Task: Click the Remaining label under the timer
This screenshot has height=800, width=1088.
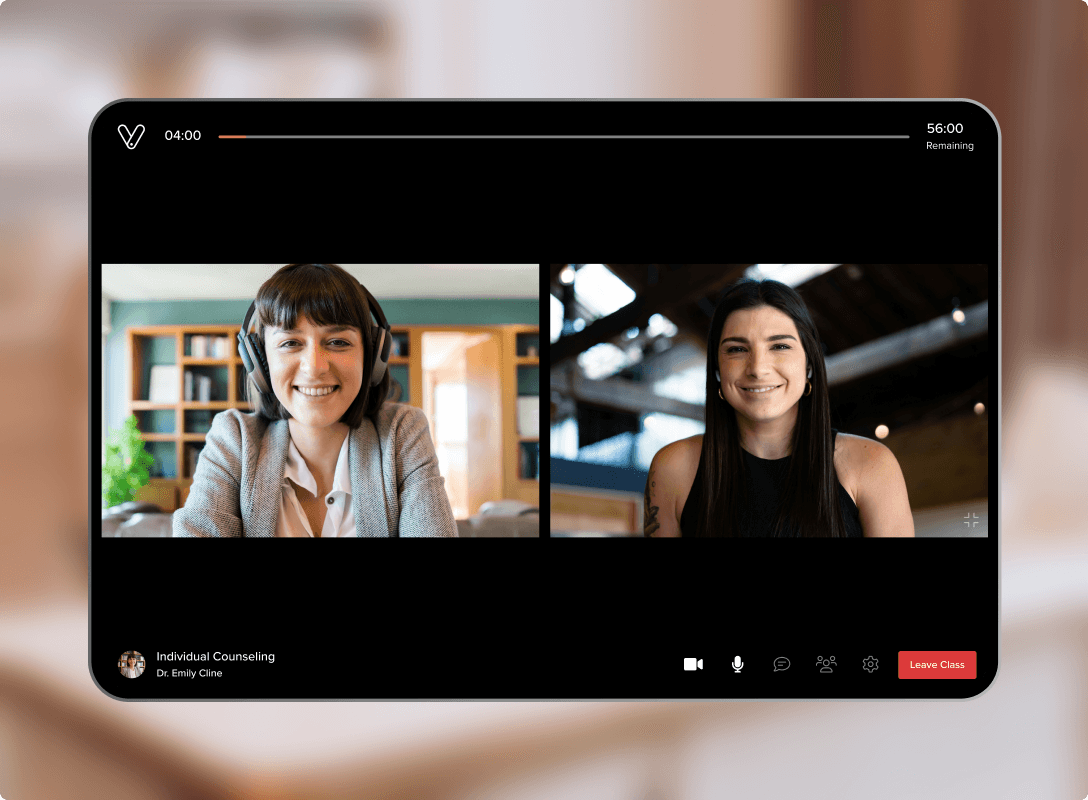Action: coord(949,146)
